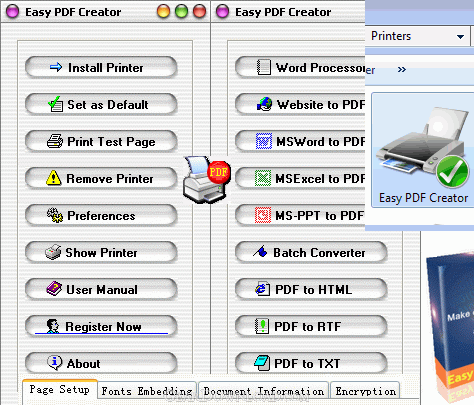
Task: Click the Remove Printer warning triangle icon
Action: tap(53, 178)
